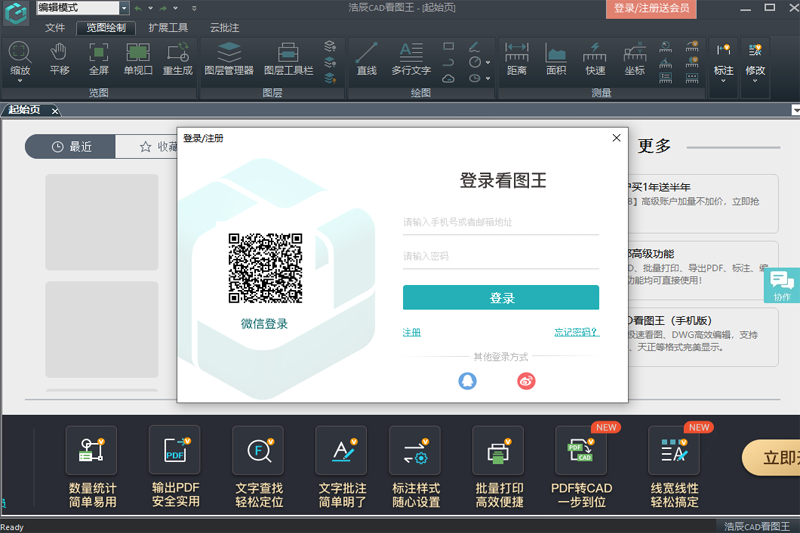Click the 忘记密码 forgot password link
The image size is (800, 533).
tap(576, 332)
